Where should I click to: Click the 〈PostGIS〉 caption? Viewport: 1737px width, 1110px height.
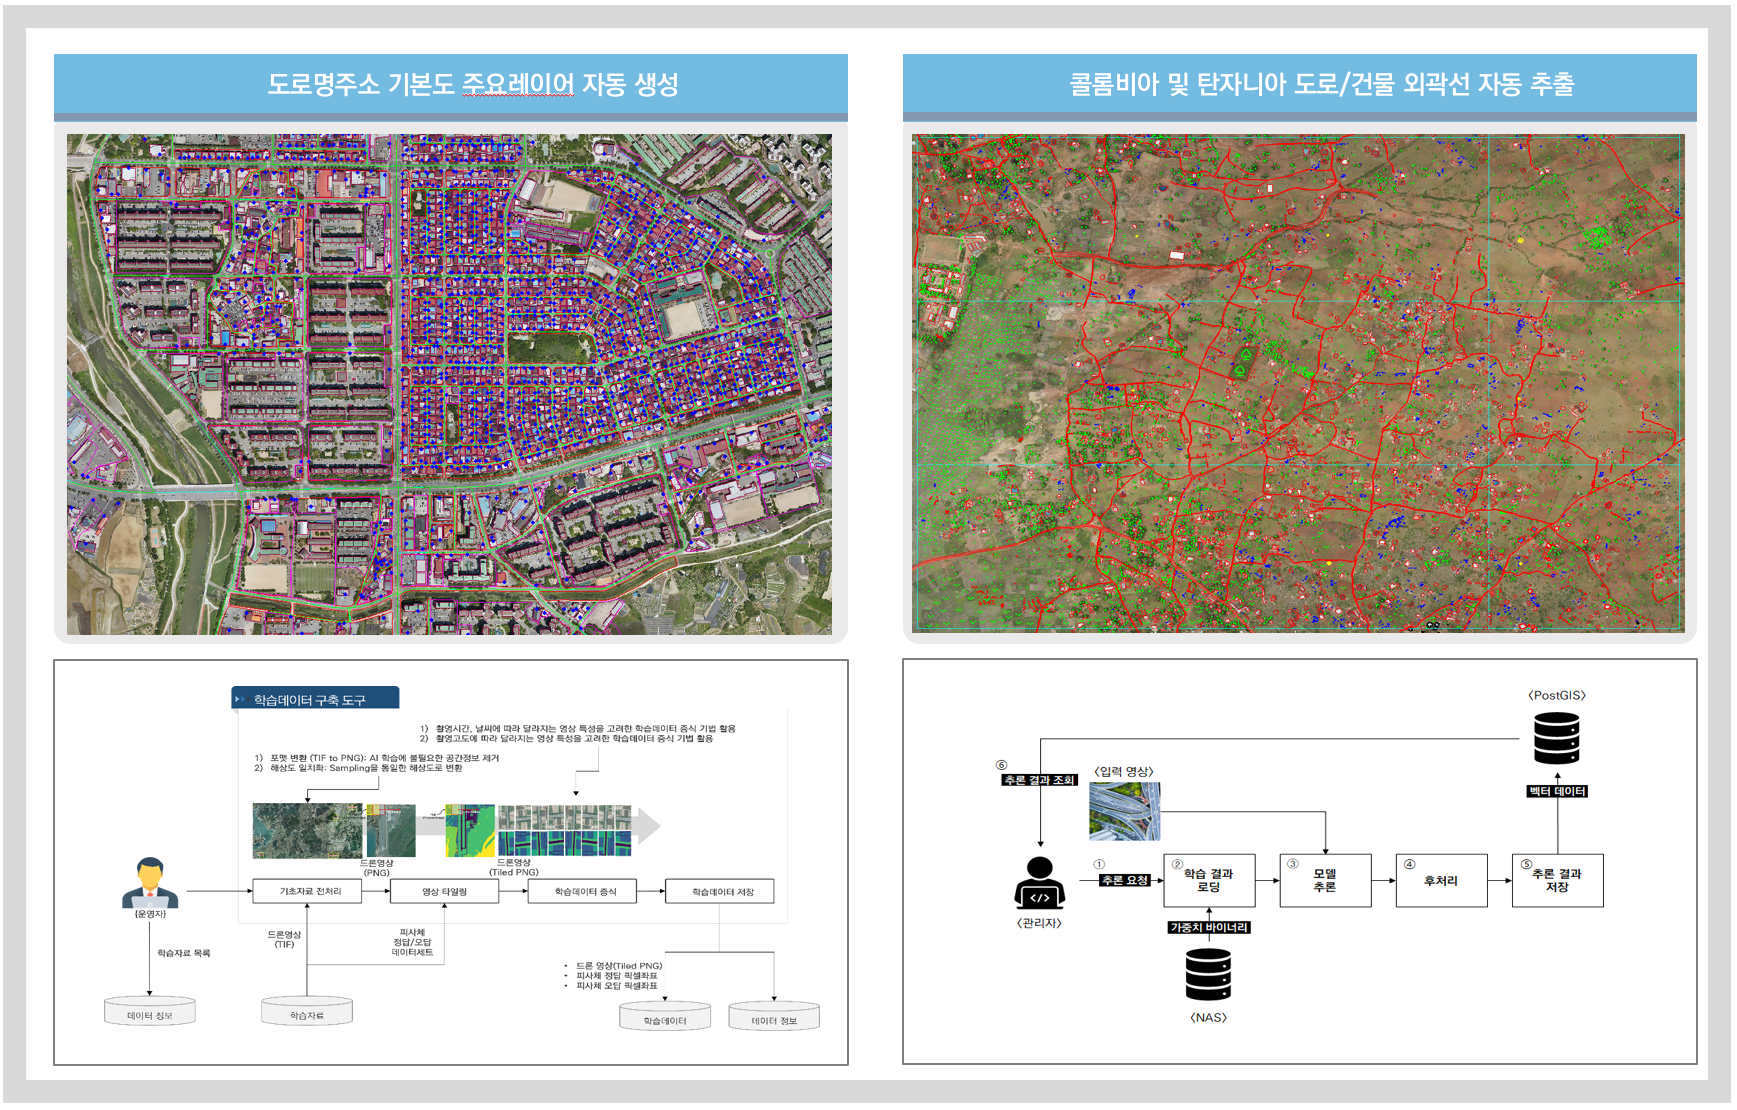click(1557, 695)
